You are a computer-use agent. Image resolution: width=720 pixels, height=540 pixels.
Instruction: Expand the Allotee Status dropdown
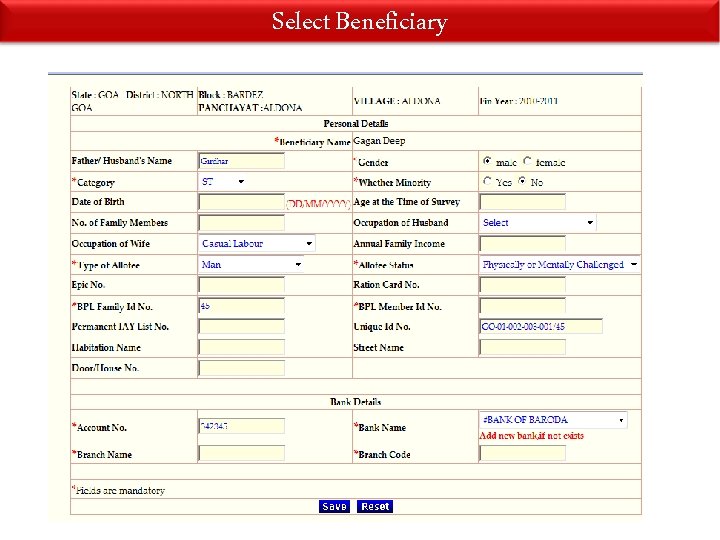[x=560, y=264]
